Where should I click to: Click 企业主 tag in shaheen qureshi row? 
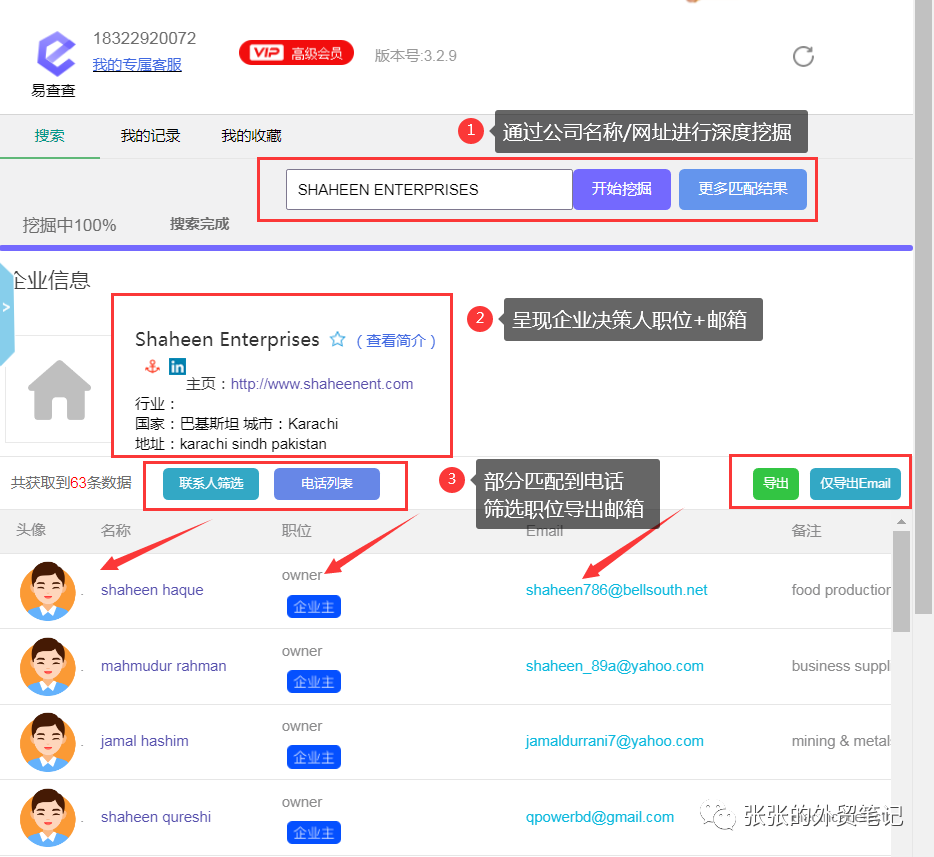[x=314, y=833]
